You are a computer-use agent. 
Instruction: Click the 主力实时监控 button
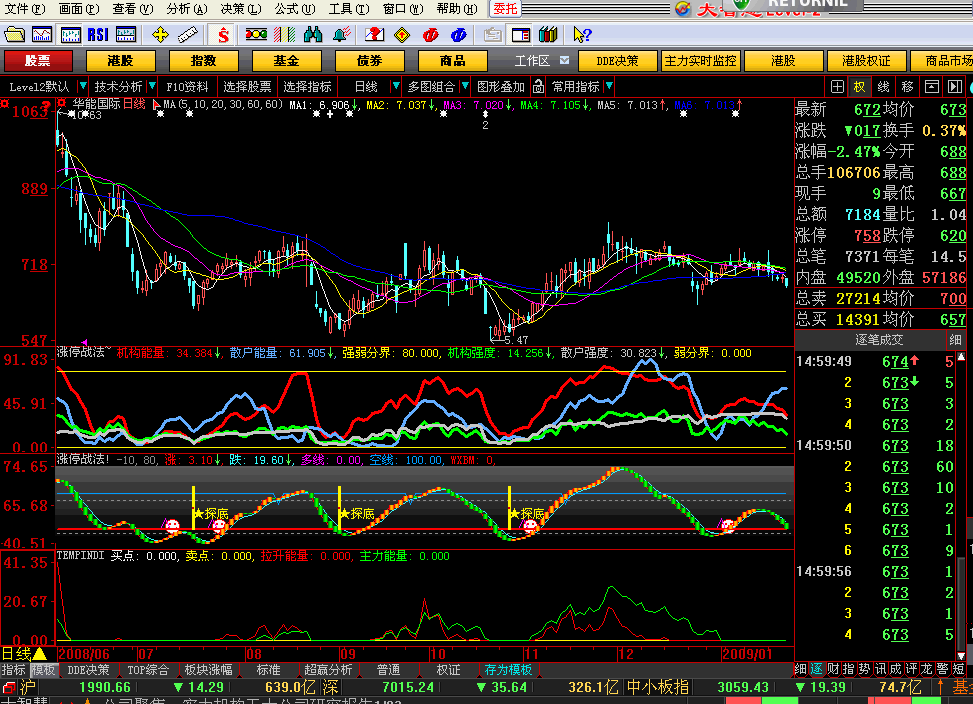700,61
